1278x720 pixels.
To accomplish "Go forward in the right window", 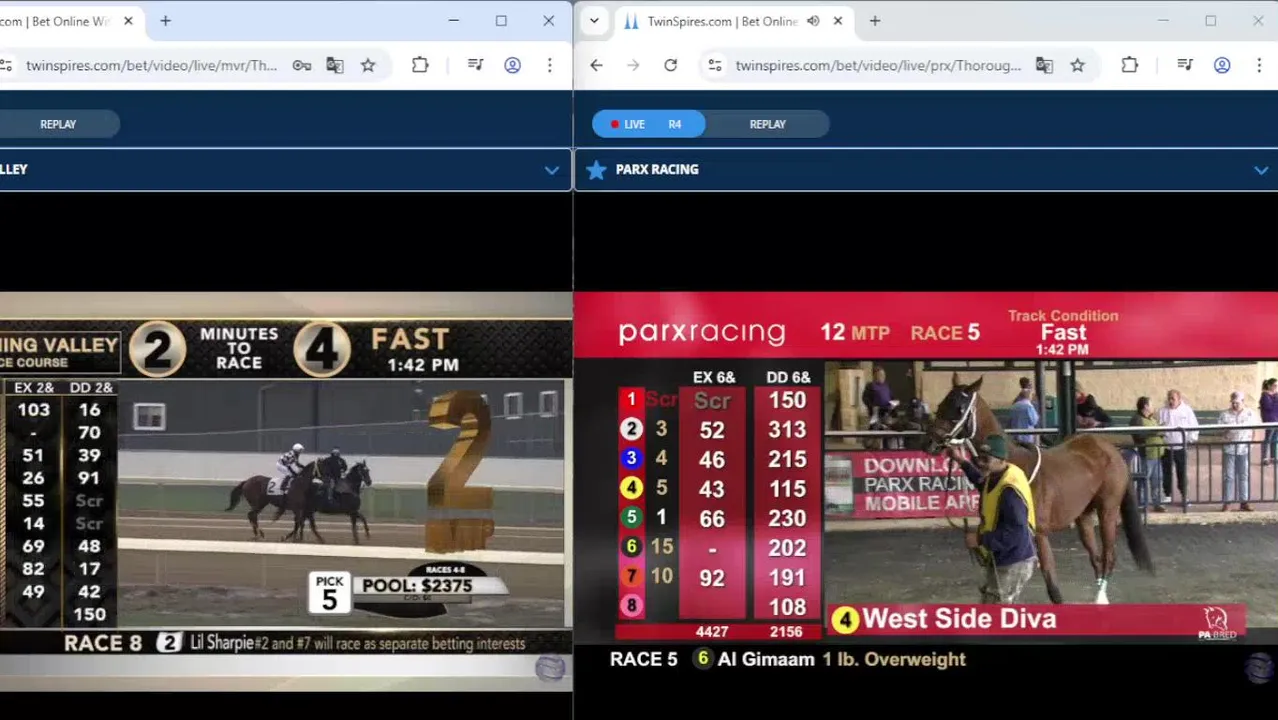I will [x=633, y=65].
